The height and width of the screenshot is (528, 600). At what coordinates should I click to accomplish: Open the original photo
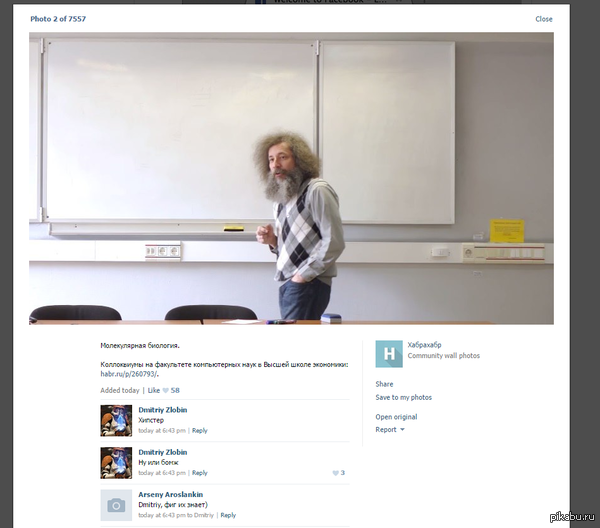(x=396, y=416)
